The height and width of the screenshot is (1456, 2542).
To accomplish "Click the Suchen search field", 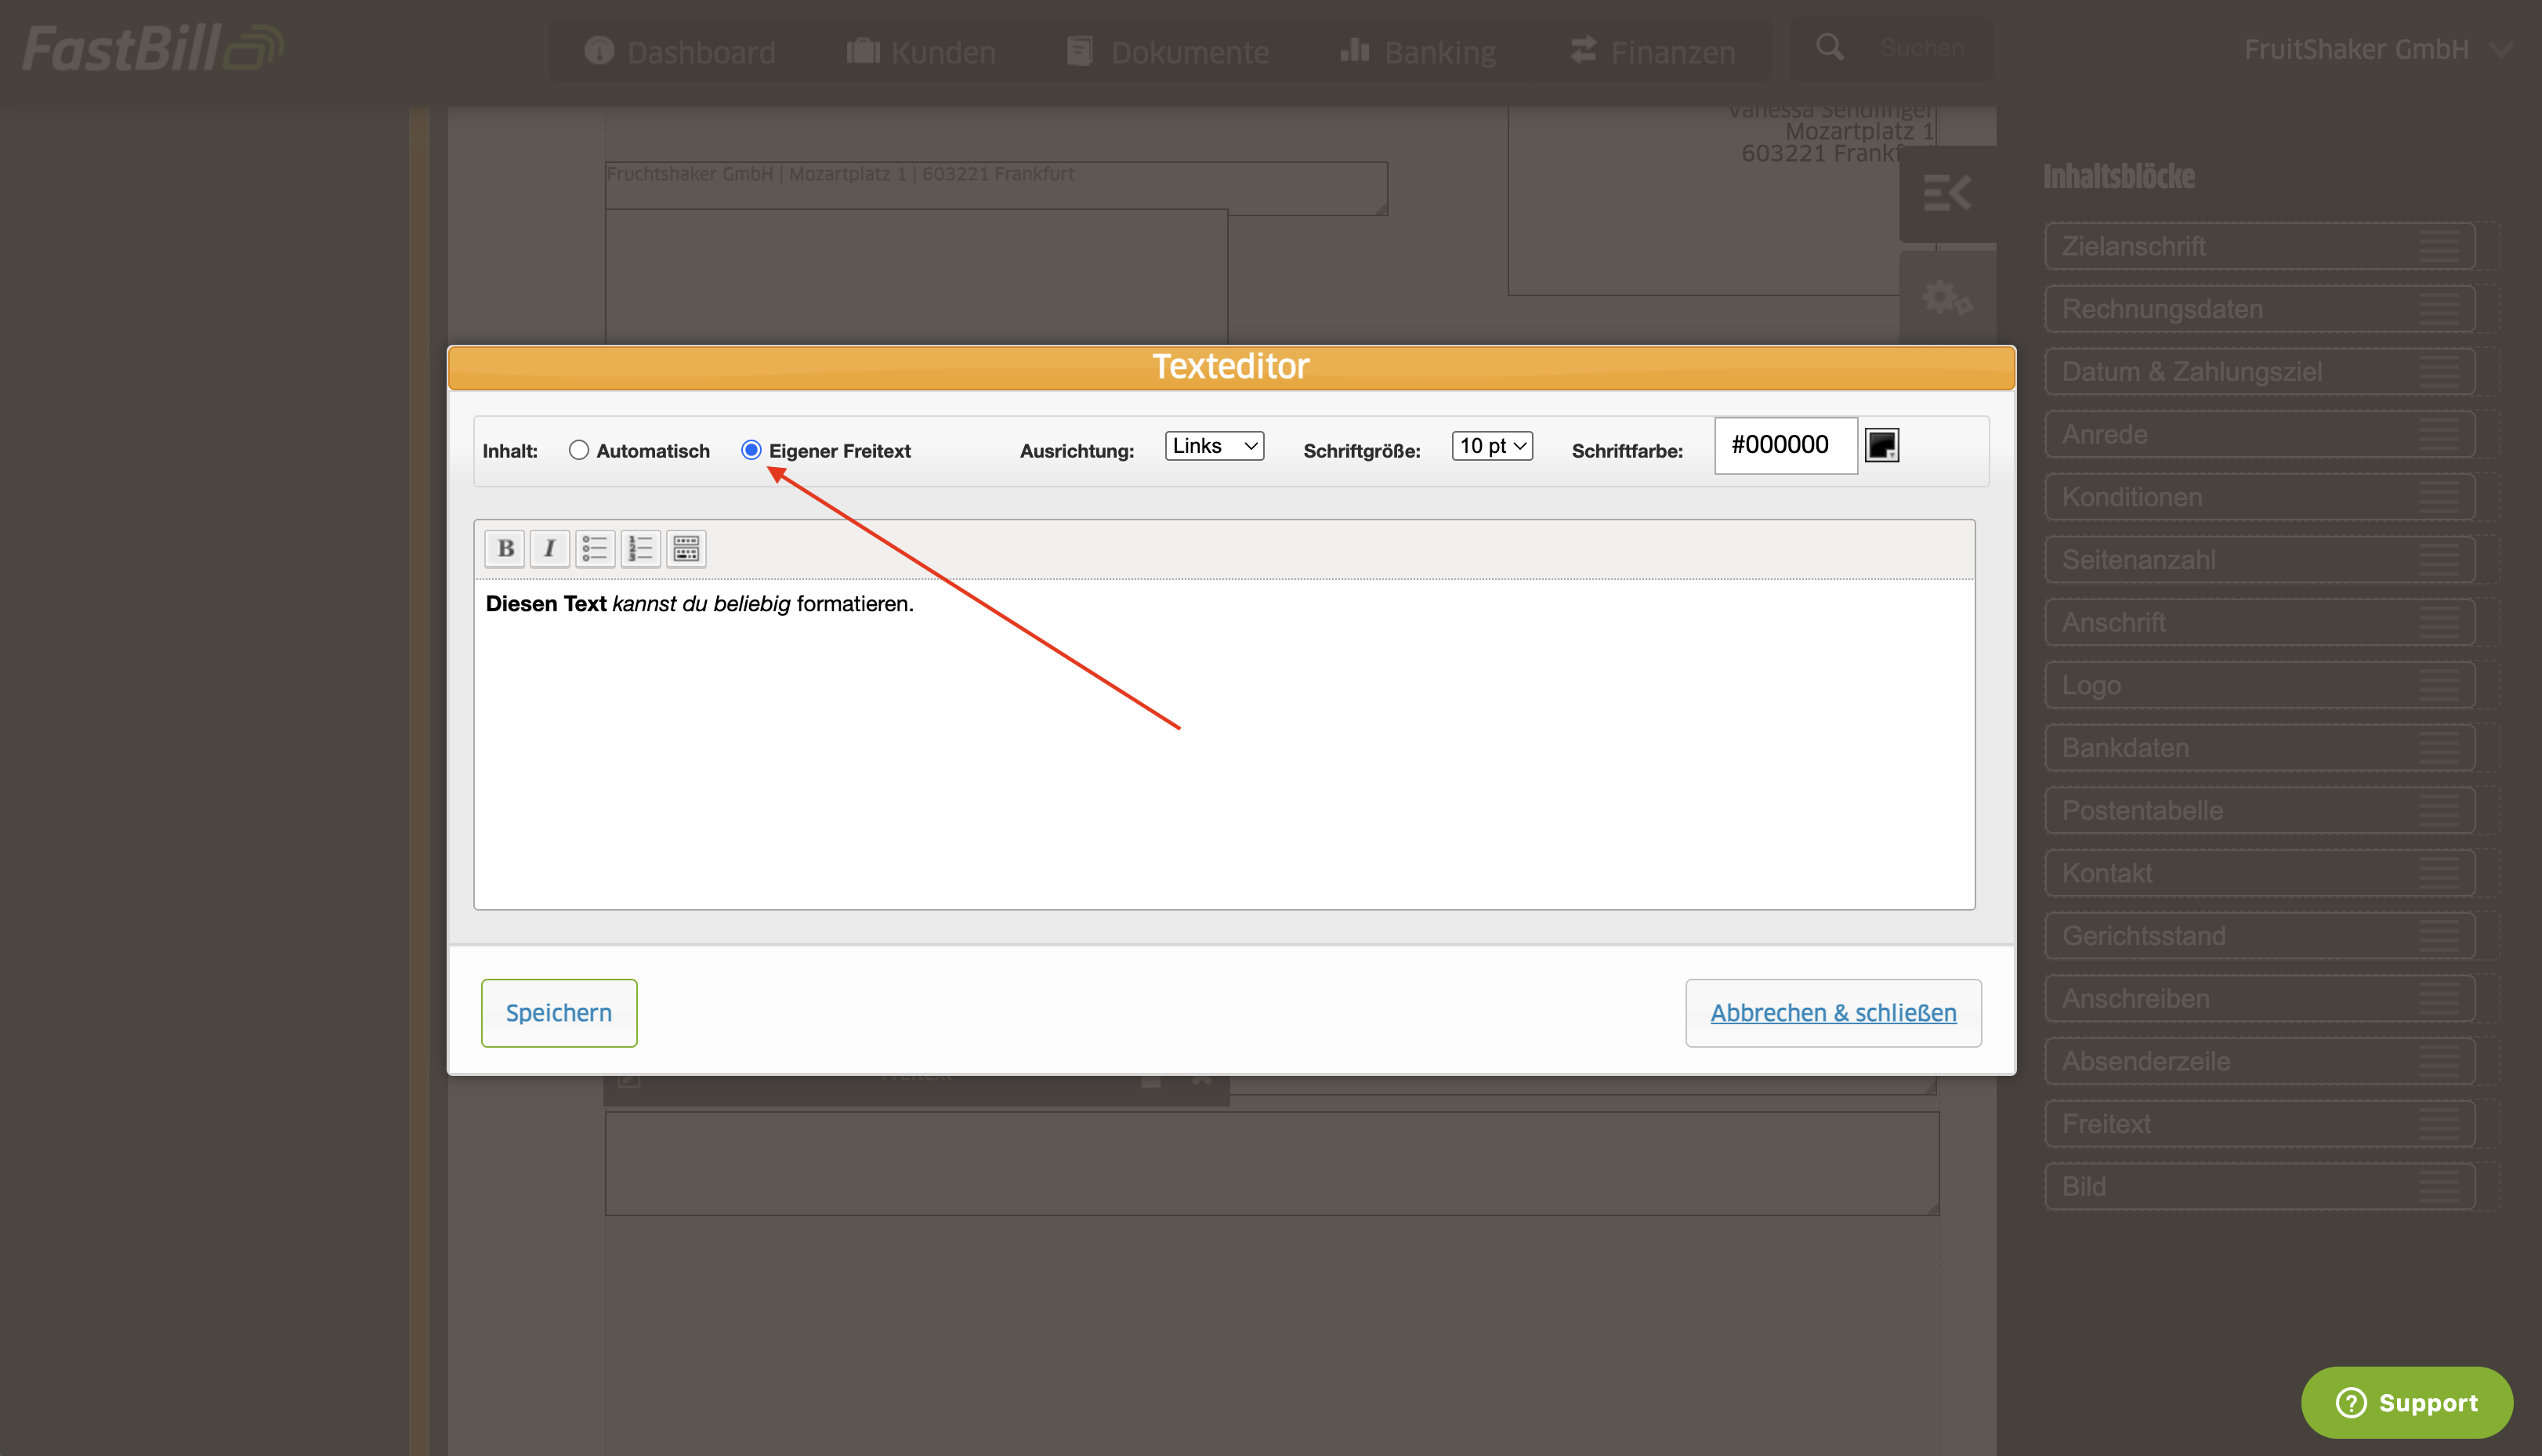I will point(1922,48).
